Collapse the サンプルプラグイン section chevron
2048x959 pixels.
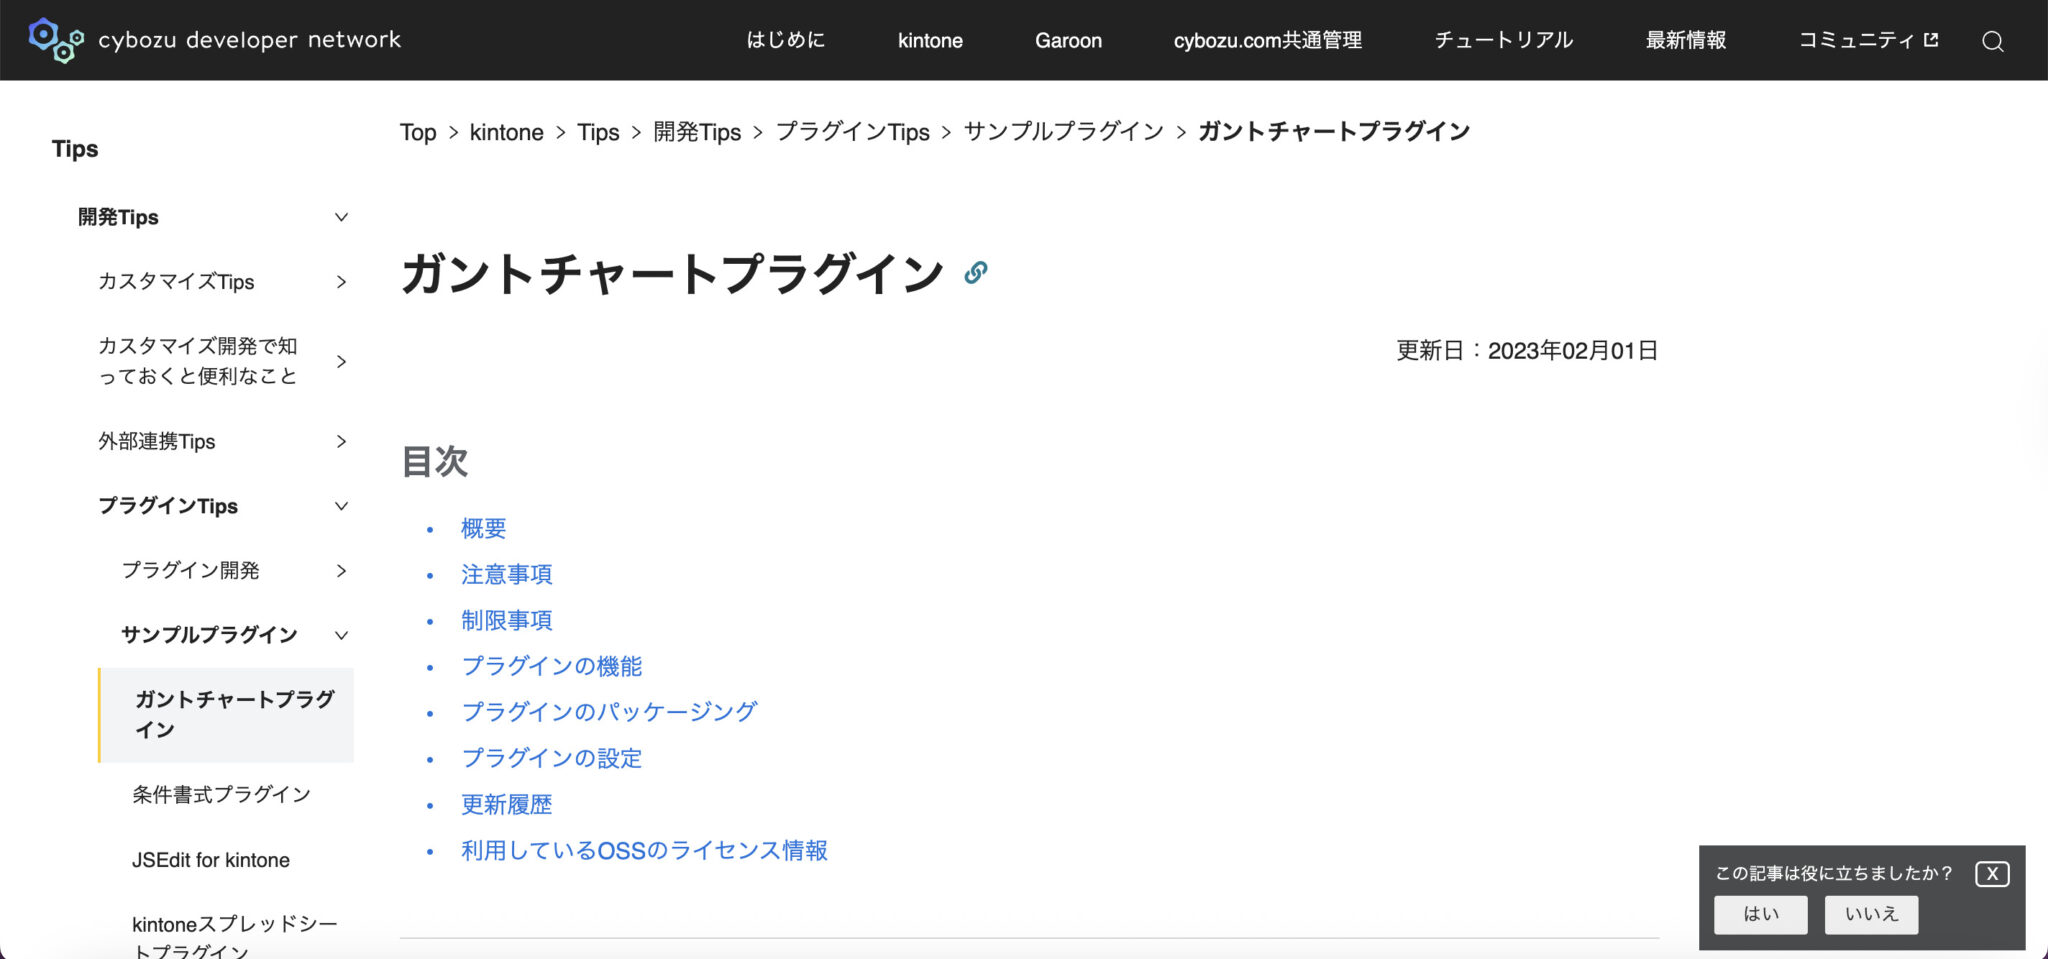pos(341,635)
